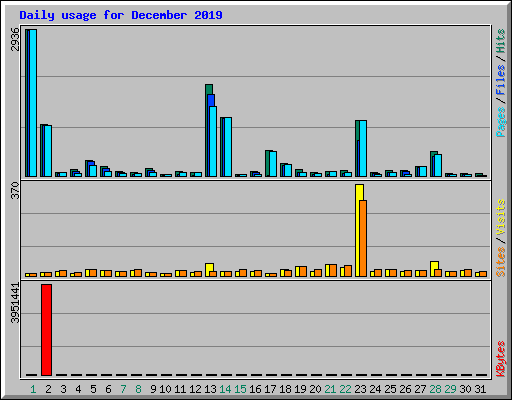This screenshot has height=400, width=512.
Task: Click day label 2 on the x-axis
Action: (x=48, y=389)
